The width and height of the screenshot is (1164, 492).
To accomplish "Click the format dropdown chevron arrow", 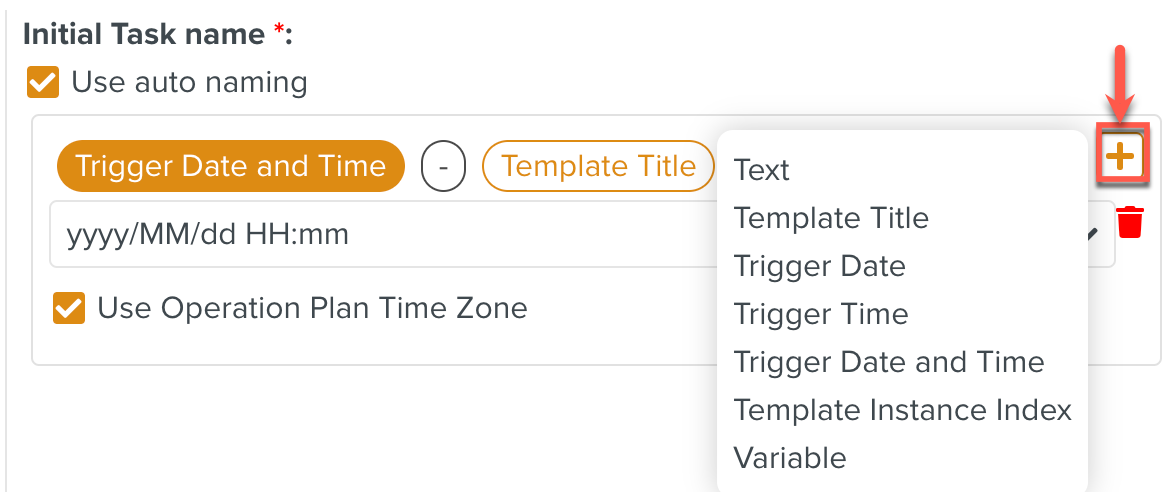I will pos(1095,234).
